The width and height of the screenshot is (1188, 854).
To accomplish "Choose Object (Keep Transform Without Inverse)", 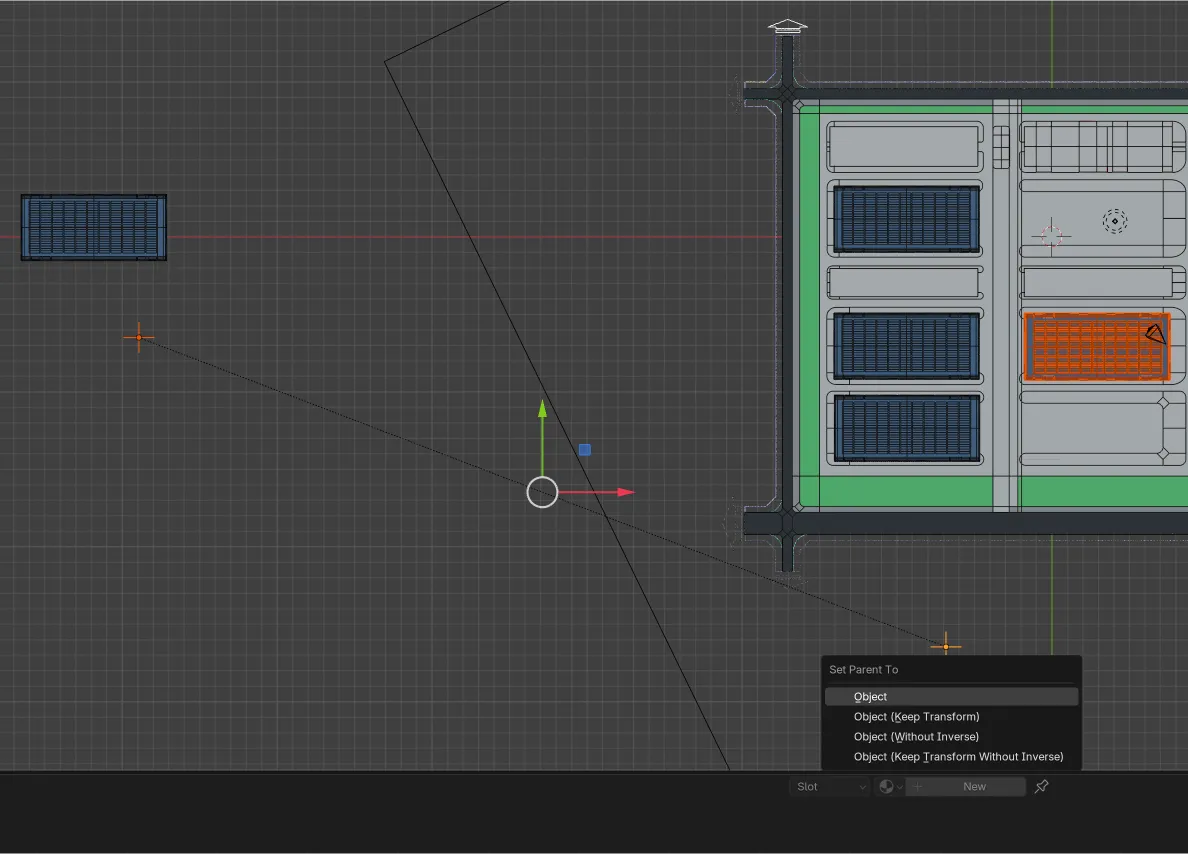I will (x=958, y=757).
